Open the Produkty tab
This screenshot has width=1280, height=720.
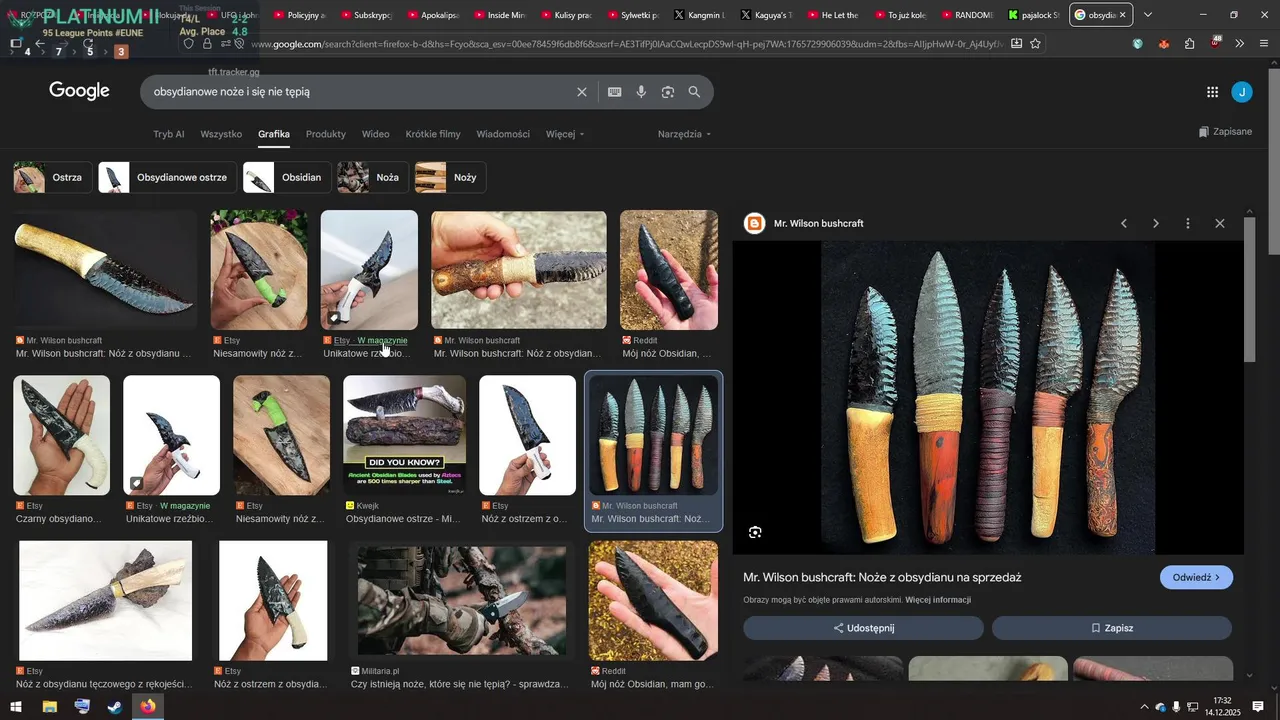pyautogui.click(x=326, y=134)
